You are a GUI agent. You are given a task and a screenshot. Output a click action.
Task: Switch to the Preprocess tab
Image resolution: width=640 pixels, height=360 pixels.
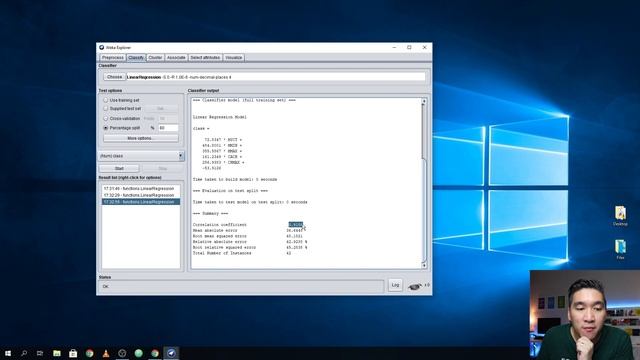[112, 58]
